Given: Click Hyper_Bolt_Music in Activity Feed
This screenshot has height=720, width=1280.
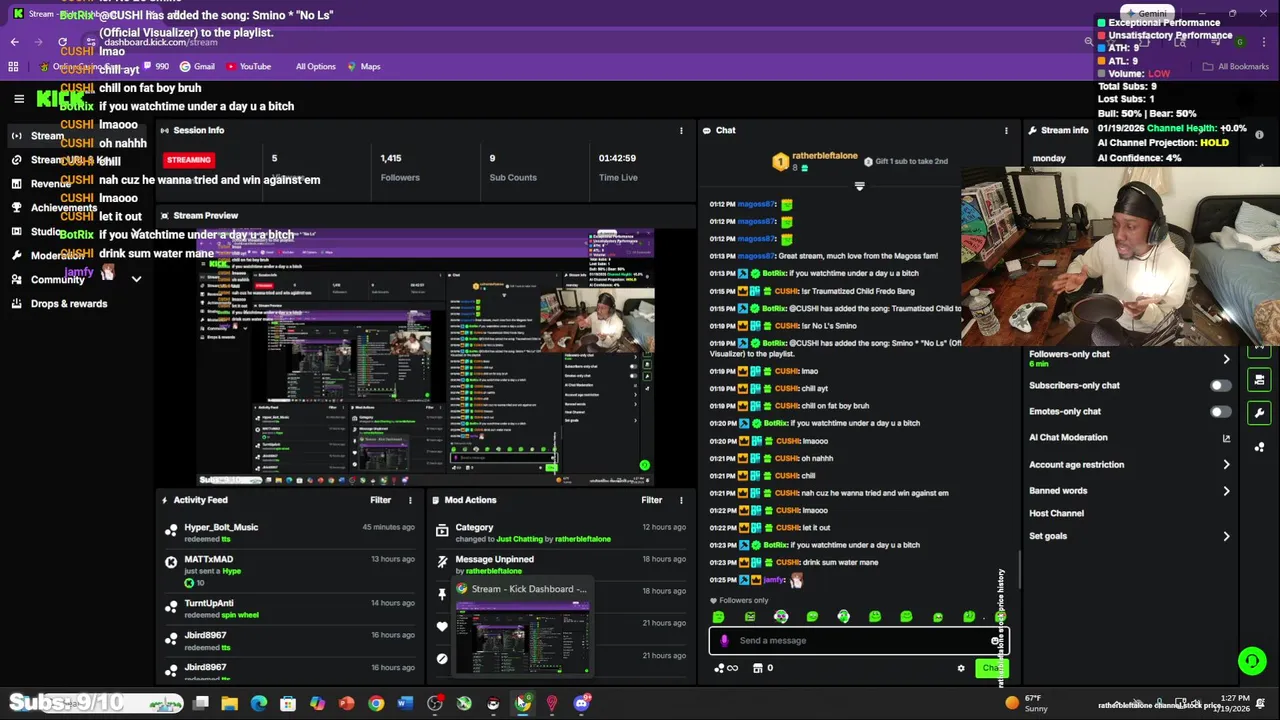Looking at the screenshot, I should point(221,528).
